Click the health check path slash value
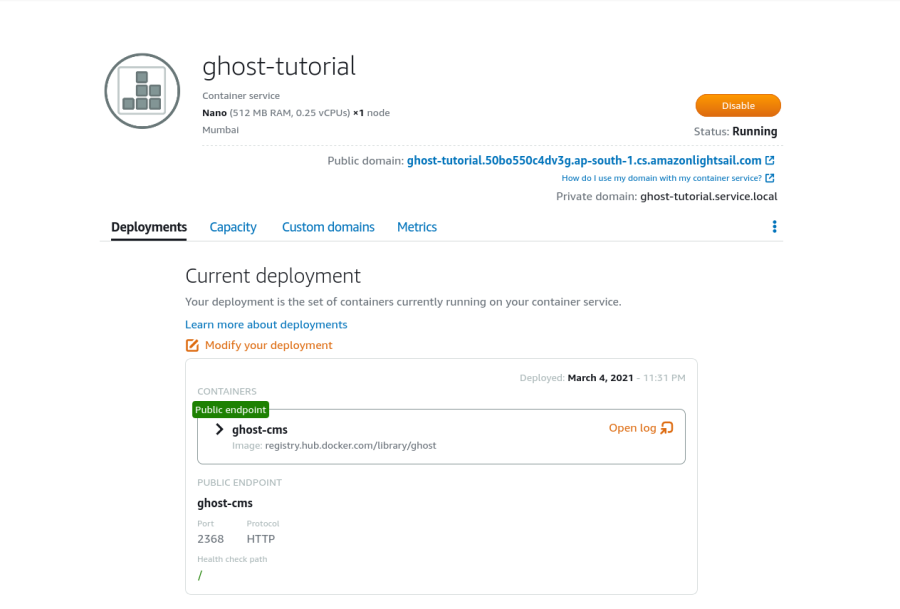Screen dimensions: 900x609 coord(200,575)
